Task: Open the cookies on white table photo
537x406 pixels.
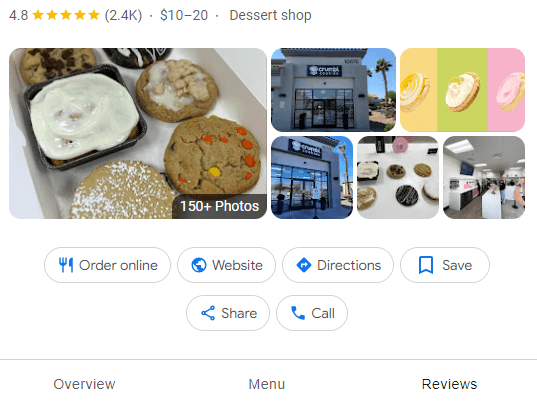Action: pos(398,177)
